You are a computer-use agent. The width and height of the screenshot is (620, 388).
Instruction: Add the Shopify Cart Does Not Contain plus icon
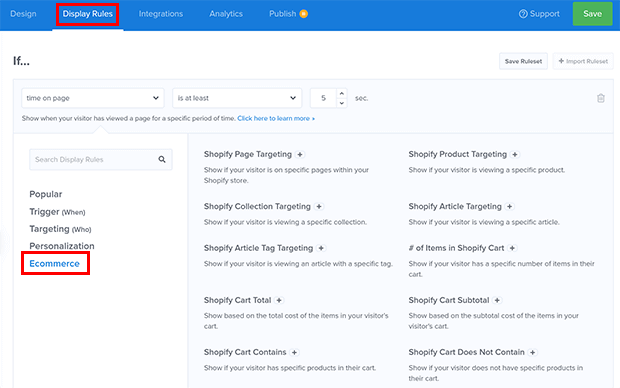click(533, 352)
